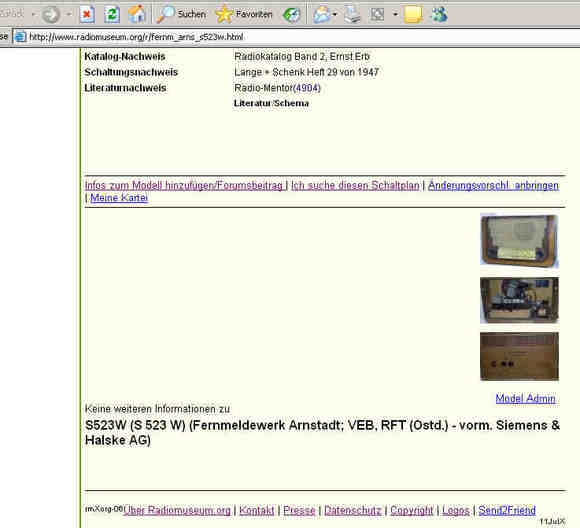Click the Messenger people icon
Image resolution: width=580 pixels, height=528 pixels.
(439, 15)
